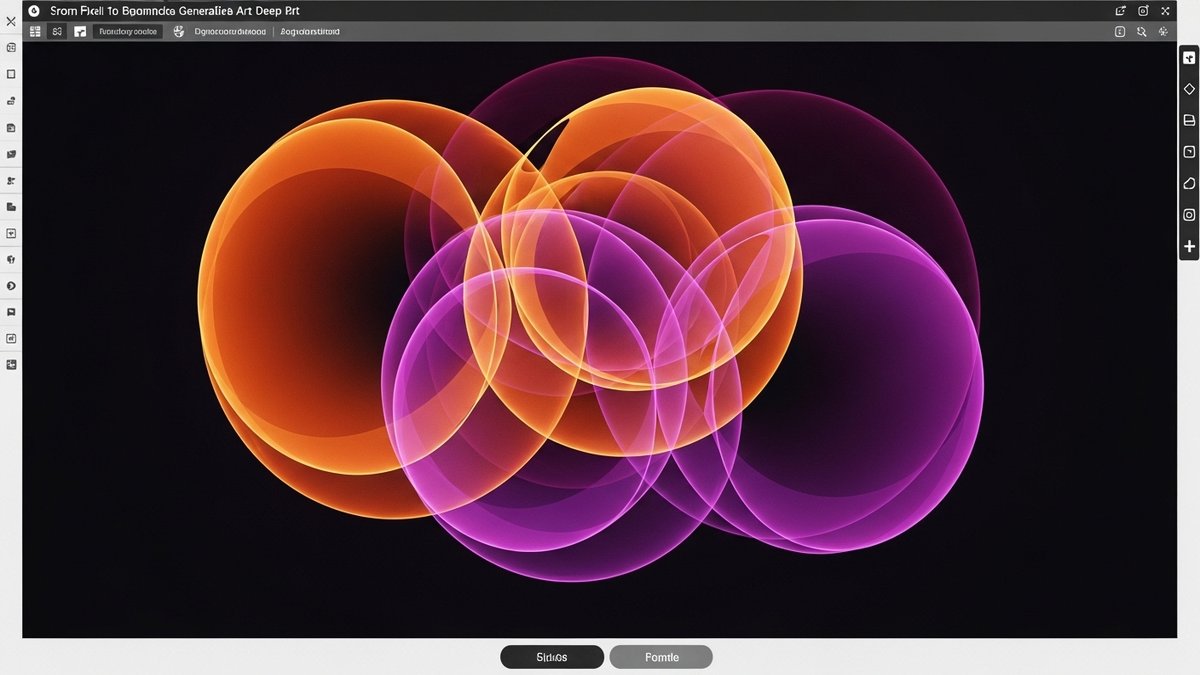The width and height of the screenshot is (1200, 675).
Task: Toggle the image thumbnail view in the toolbar
Action: [x=79, y=31]
